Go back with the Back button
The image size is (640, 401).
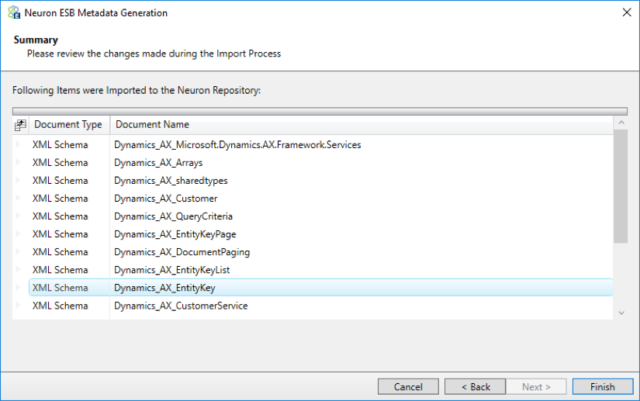[x=475, y=386]
